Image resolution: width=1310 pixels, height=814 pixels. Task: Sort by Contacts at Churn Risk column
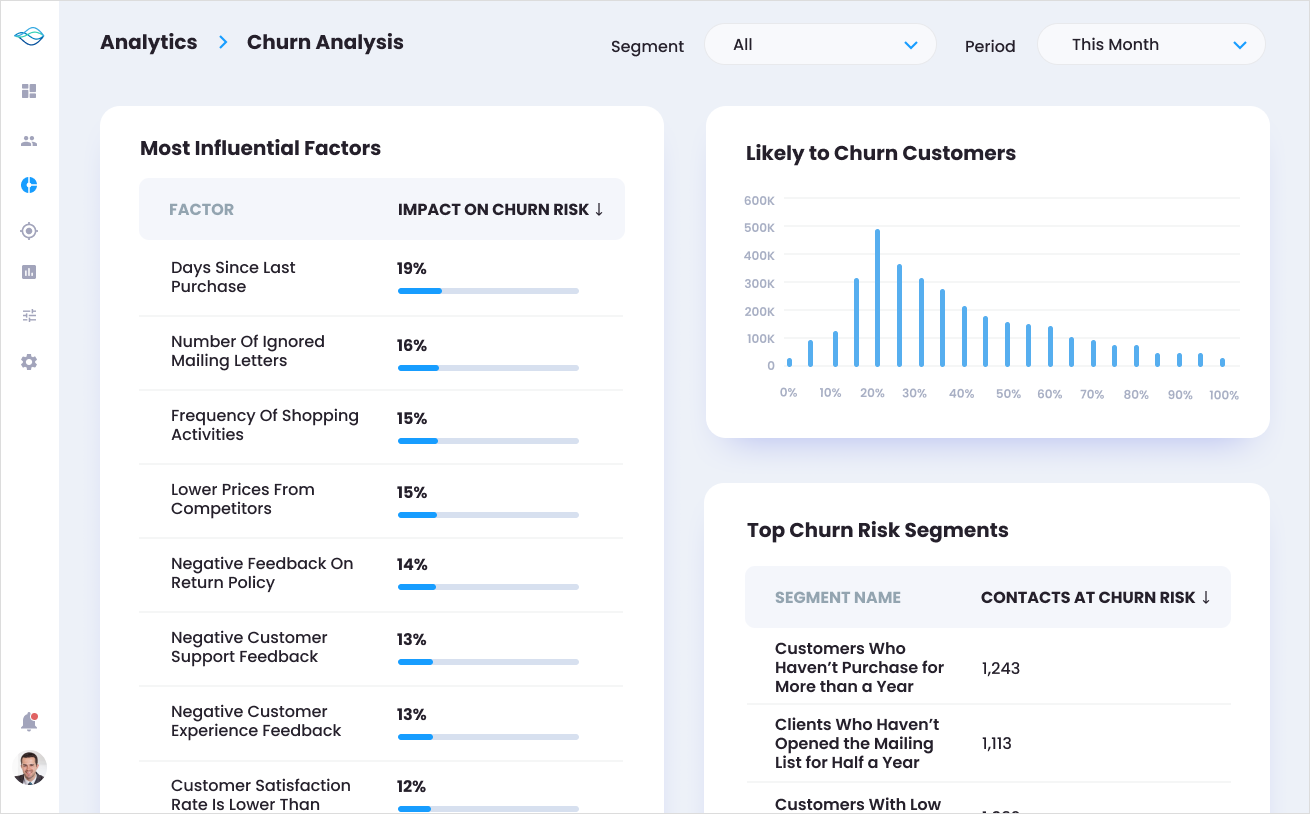pos(1095,598)
